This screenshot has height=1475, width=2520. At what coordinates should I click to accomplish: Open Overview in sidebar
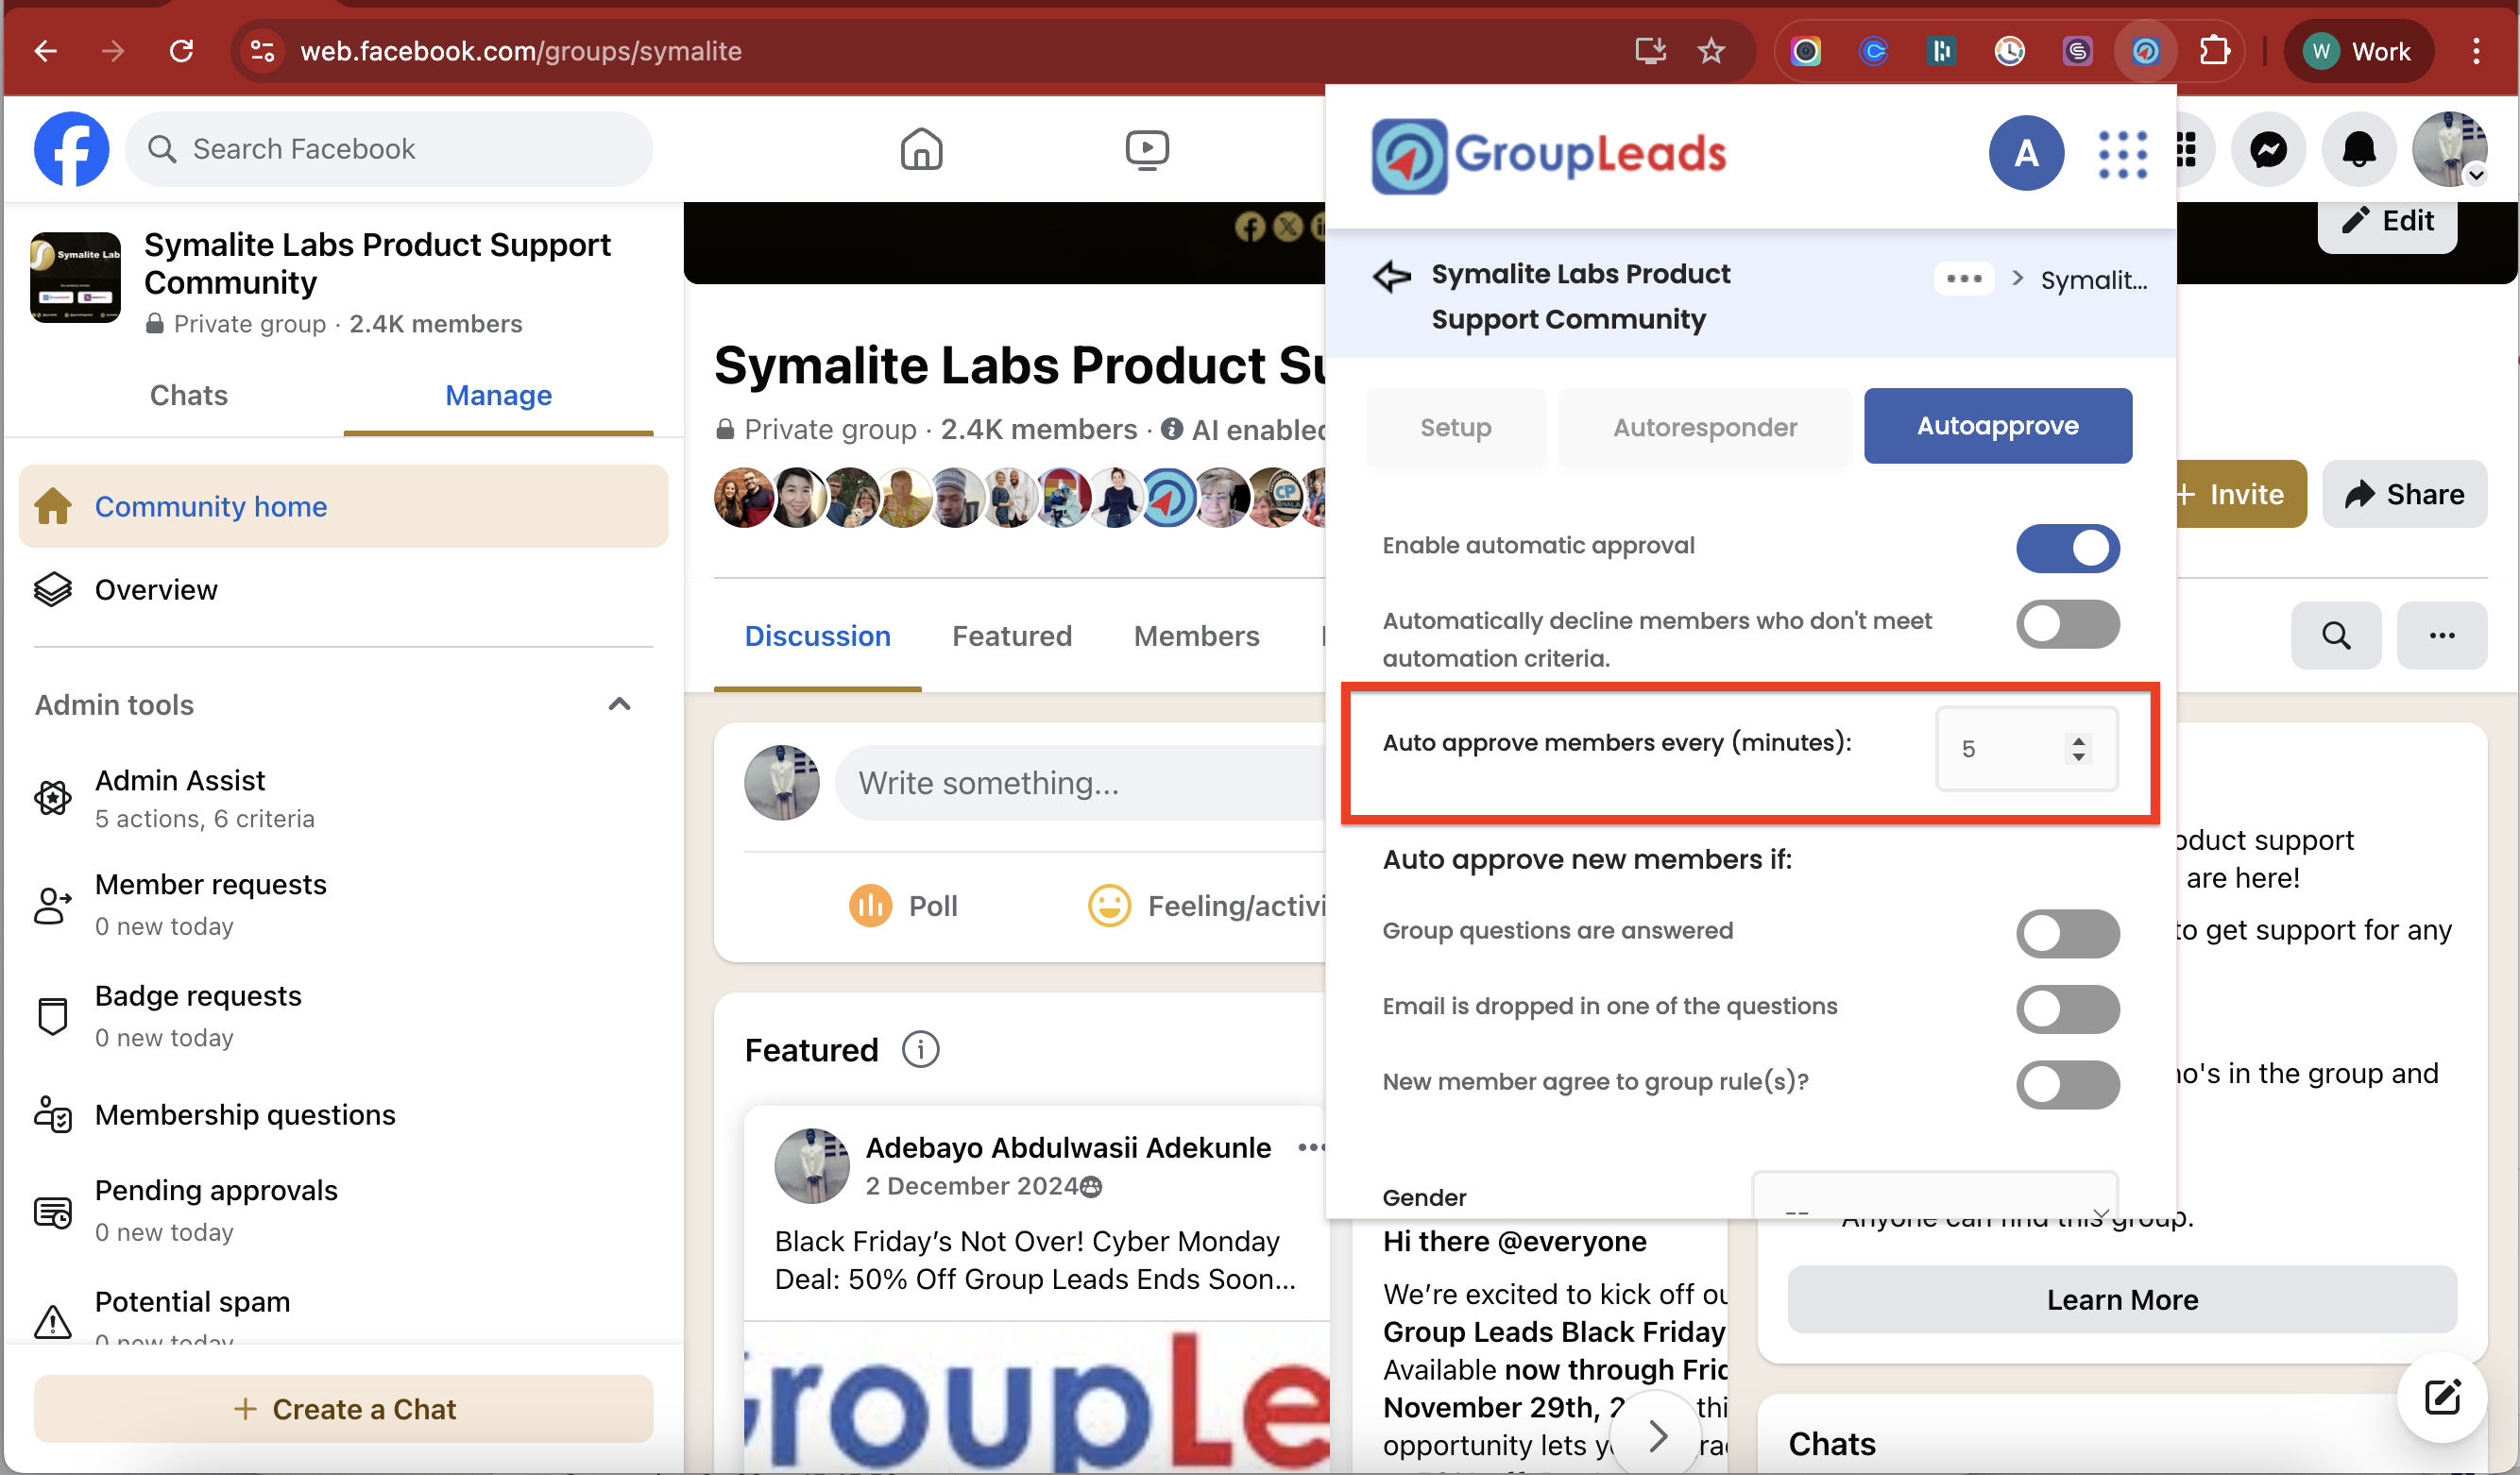click(x=343, y=589)
